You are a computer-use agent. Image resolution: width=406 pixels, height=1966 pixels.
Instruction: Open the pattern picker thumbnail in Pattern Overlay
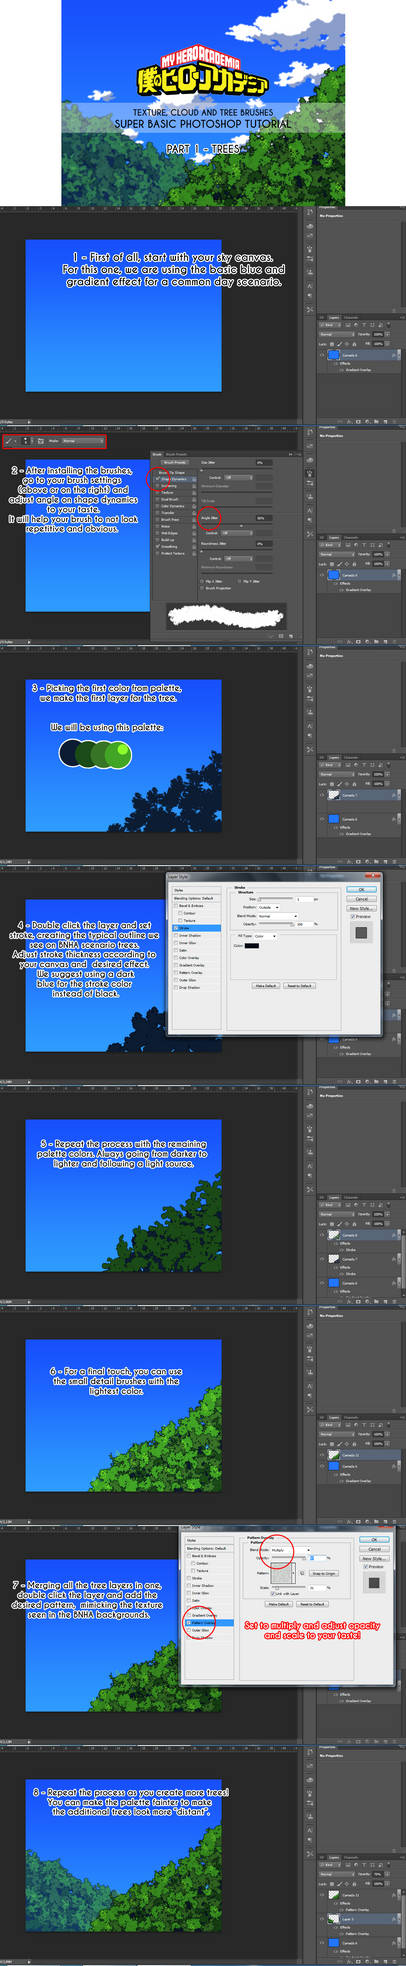tap(281, 1574)
